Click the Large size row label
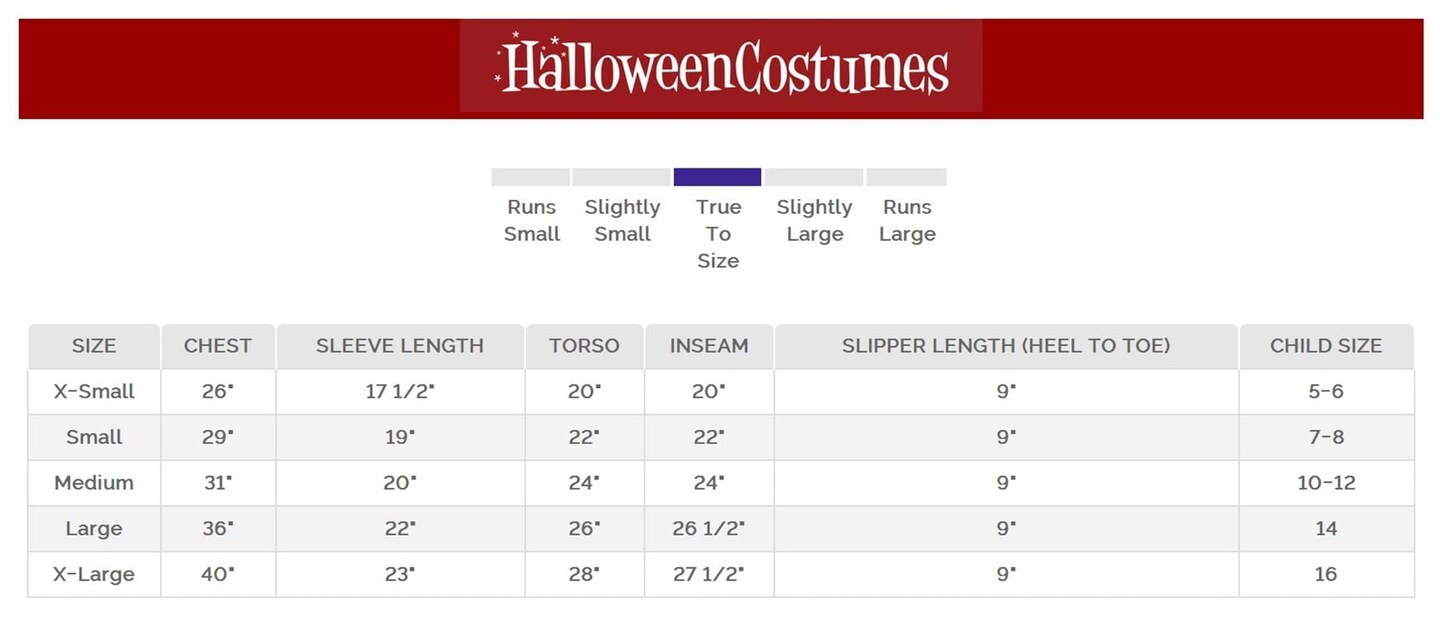This screenshot has width=1440, height=625. pos(94,528)
